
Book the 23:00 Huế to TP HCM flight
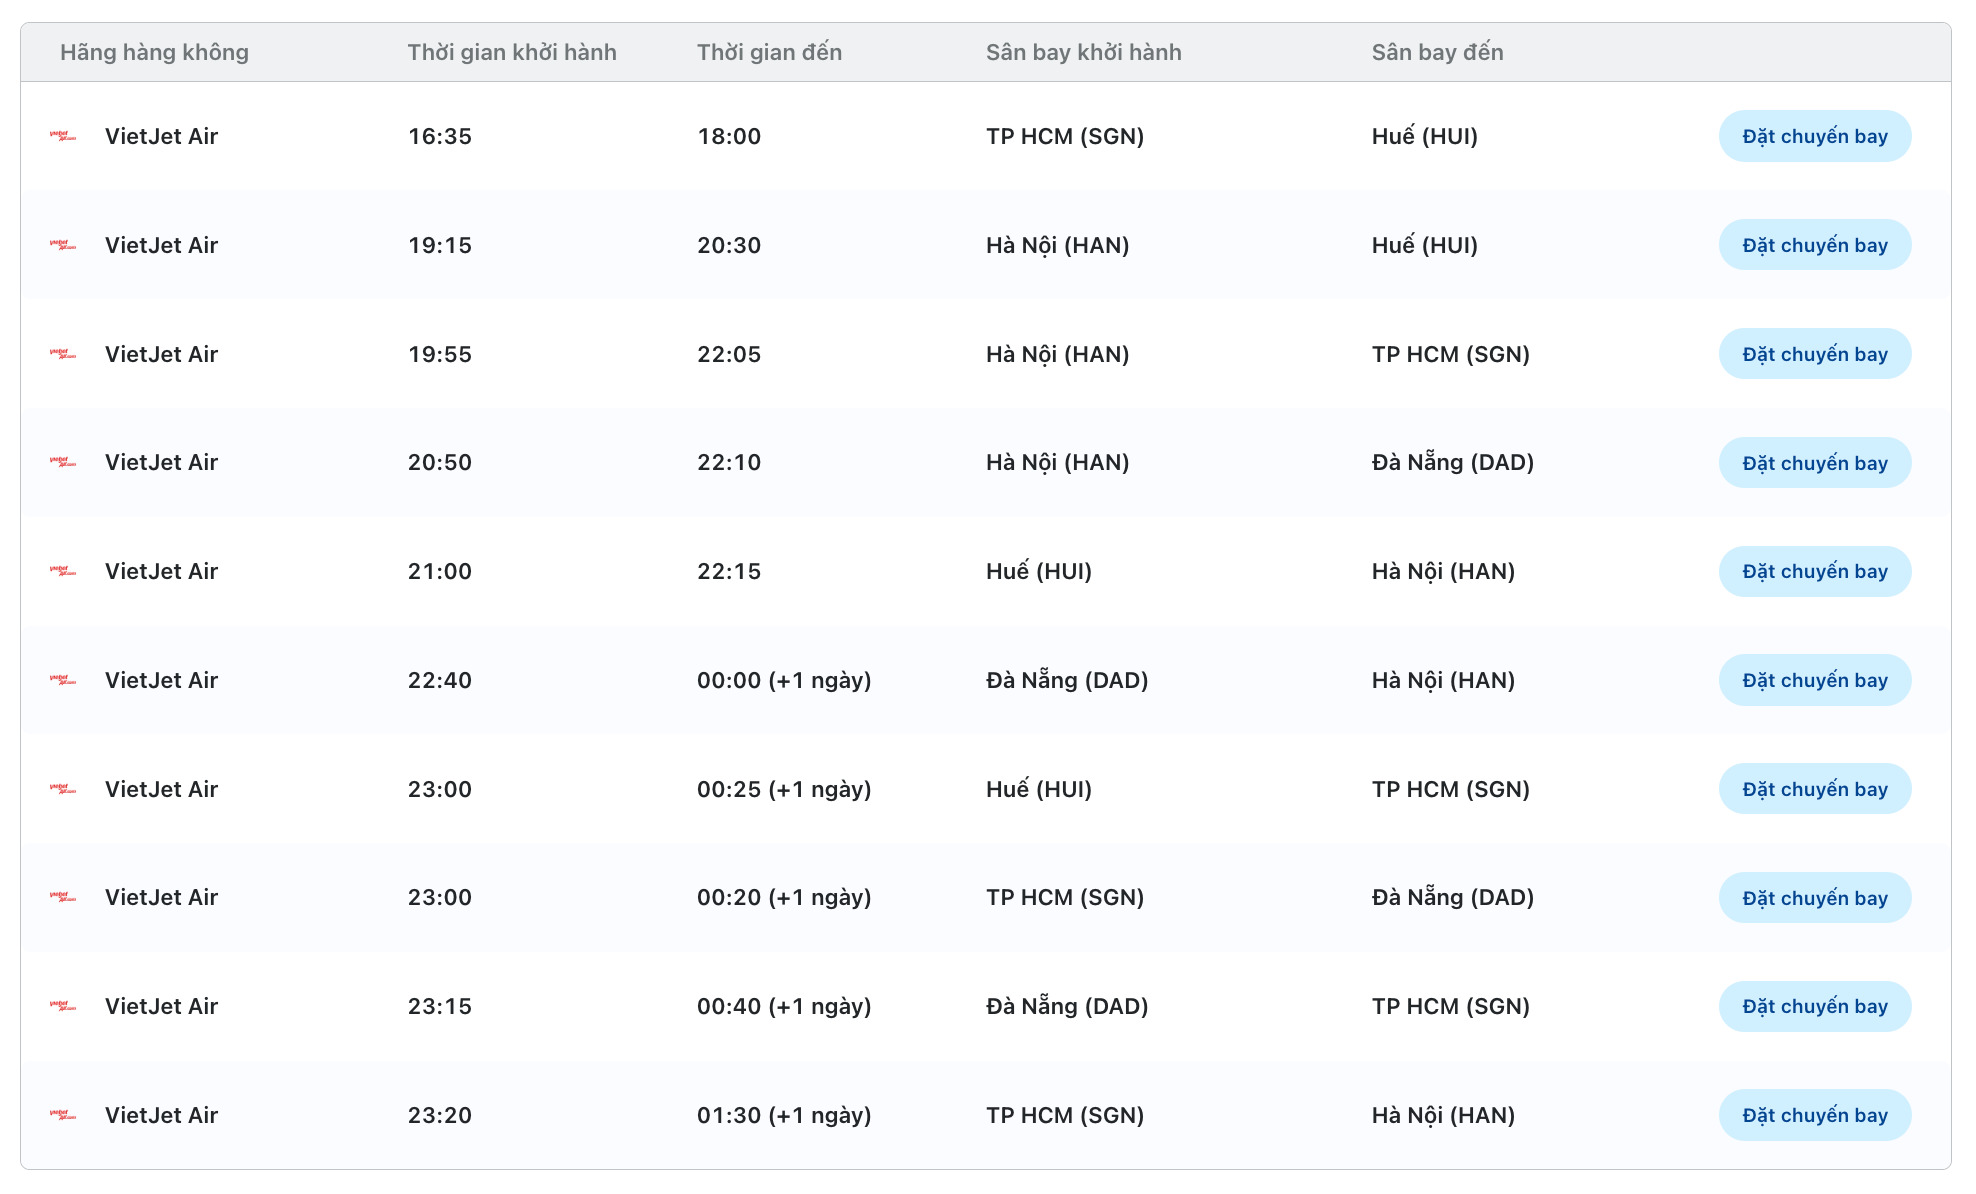click(x=1814, y=789)
